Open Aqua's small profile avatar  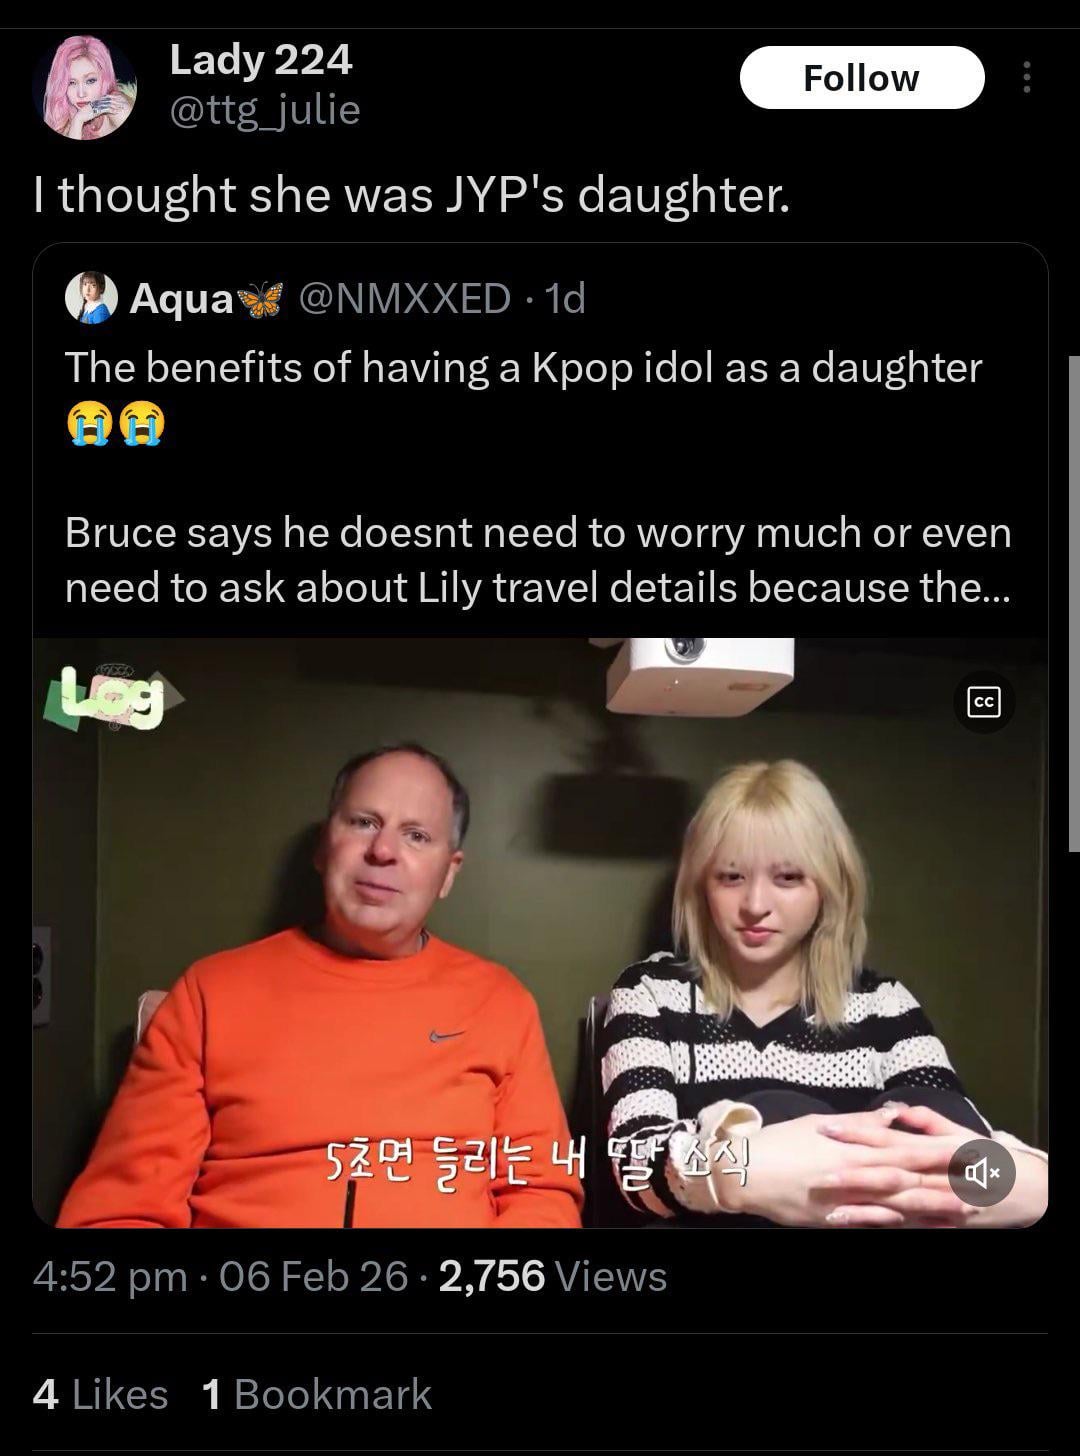92,298
